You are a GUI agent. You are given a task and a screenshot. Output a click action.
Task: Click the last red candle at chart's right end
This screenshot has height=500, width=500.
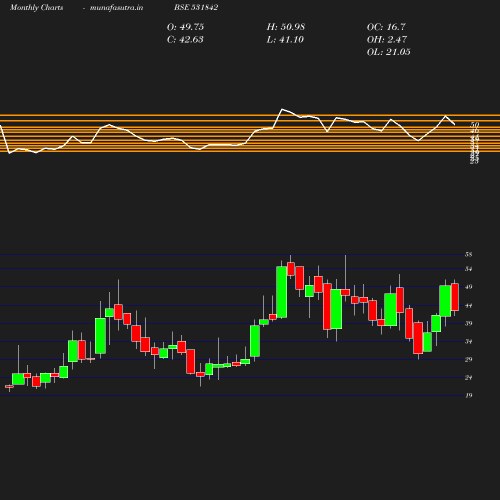coord(455,297)
